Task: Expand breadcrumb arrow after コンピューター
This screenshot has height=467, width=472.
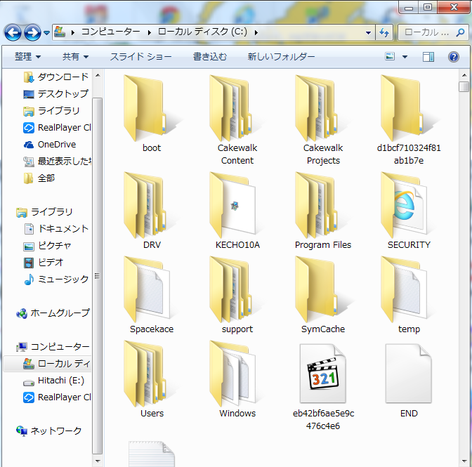Action: (149, 33)
